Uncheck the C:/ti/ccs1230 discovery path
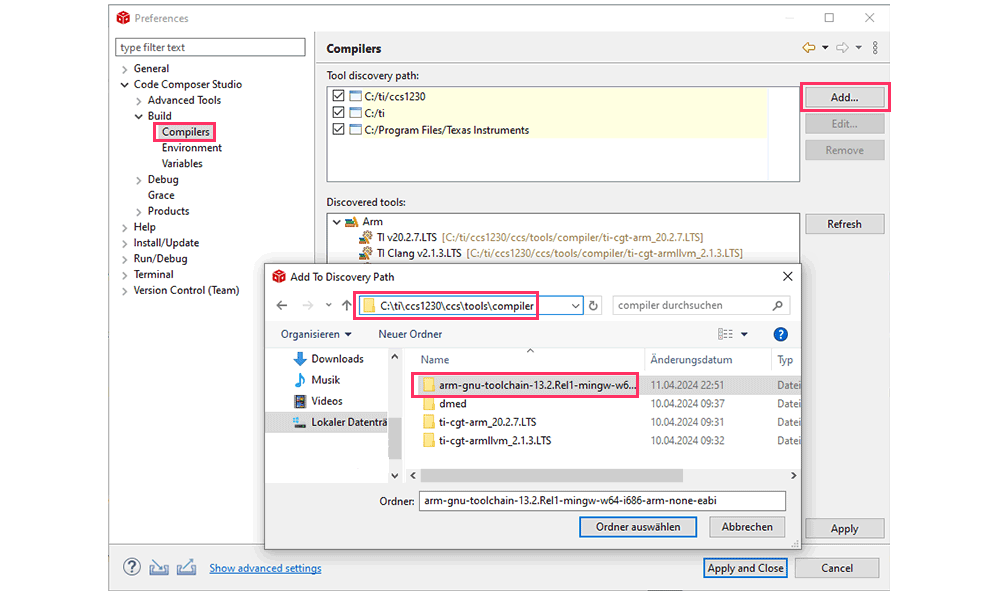This screenshot has width=1000, height=600. [x=338, y=96]
